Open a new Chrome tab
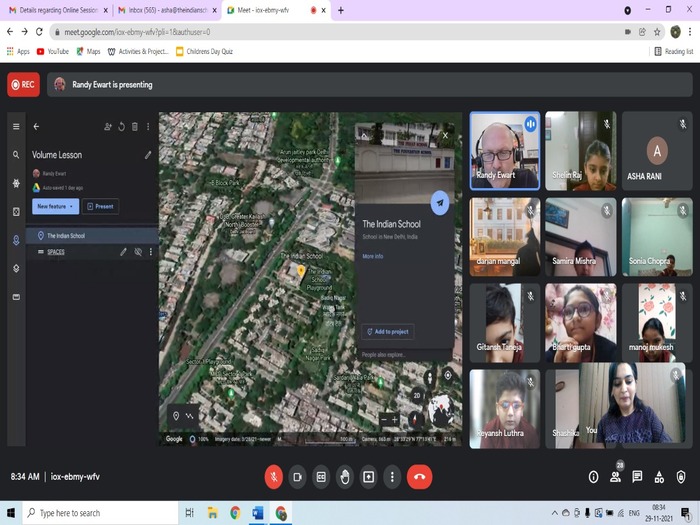Screen dimensions: 700x525 coord(341,10)
